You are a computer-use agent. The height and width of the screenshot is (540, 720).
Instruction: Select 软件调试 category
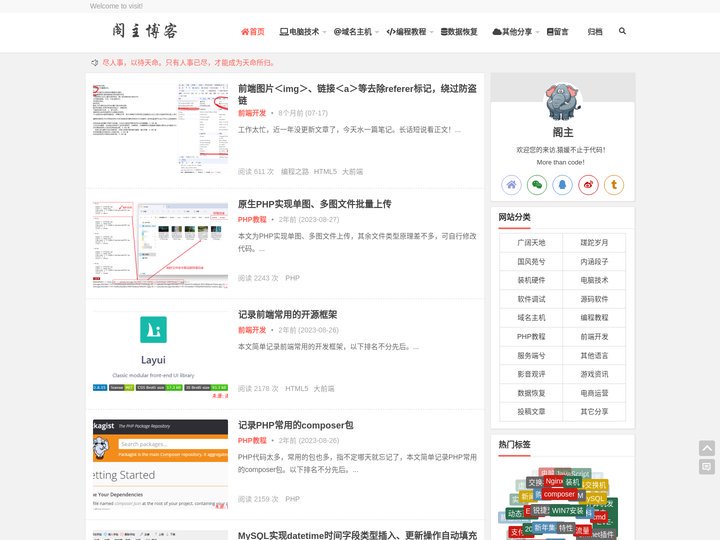tap(531, 299)
